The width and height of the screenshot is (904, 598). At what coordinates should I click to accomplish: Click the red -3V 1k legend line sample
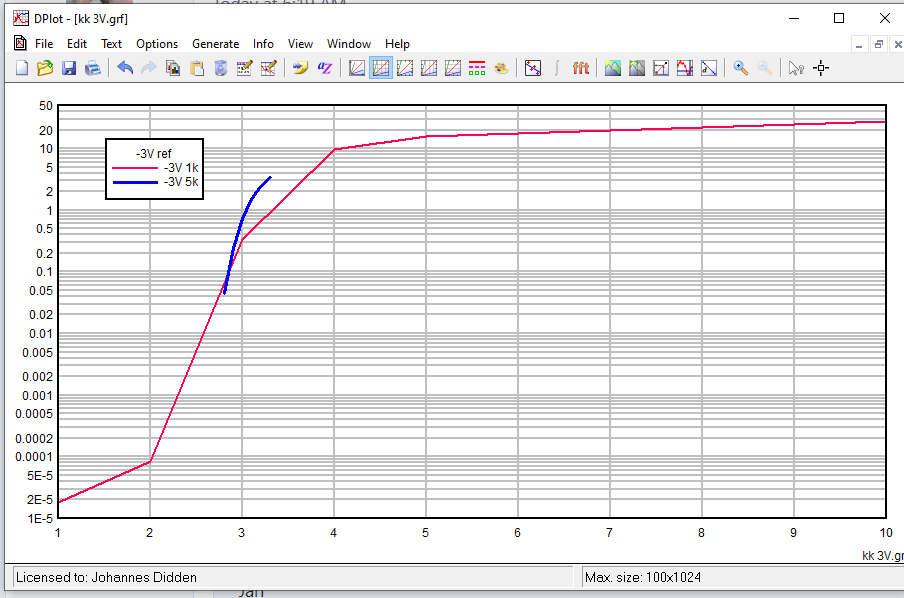click(x=135, y=168)
